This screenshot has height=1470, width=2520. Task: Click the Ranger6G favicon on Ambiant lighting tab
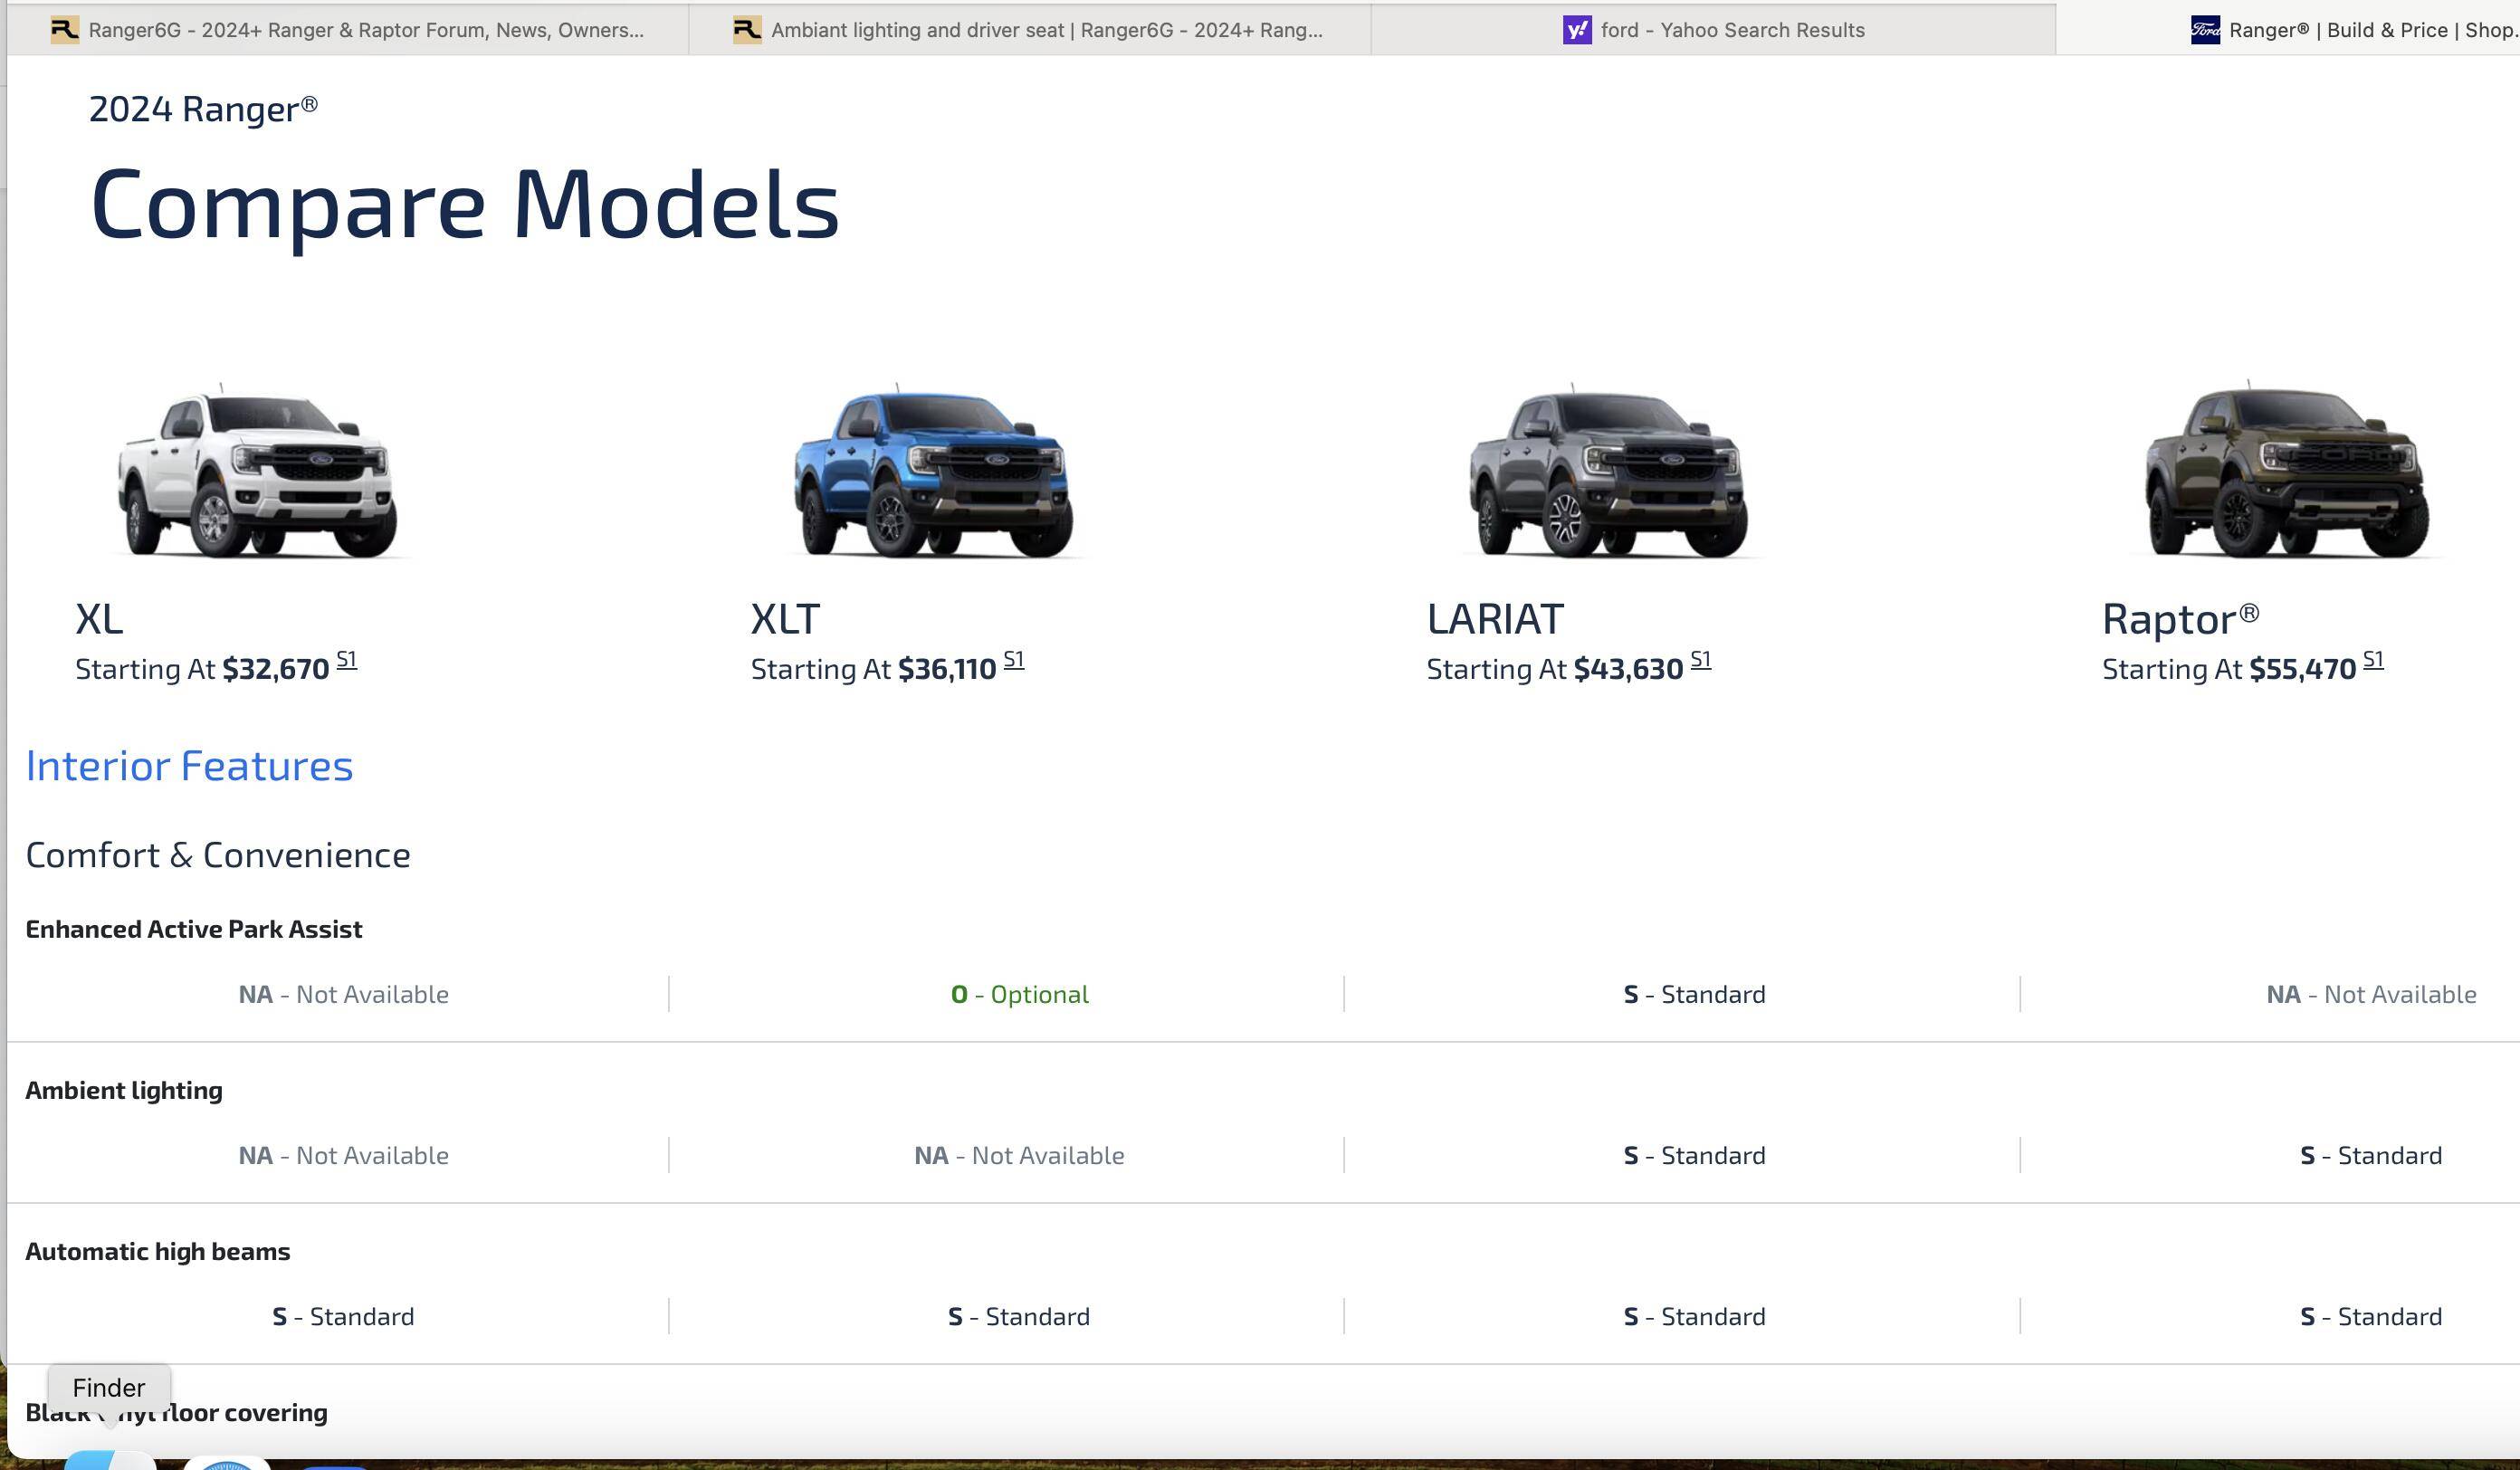pyautogui.click(x=747, y=30)
